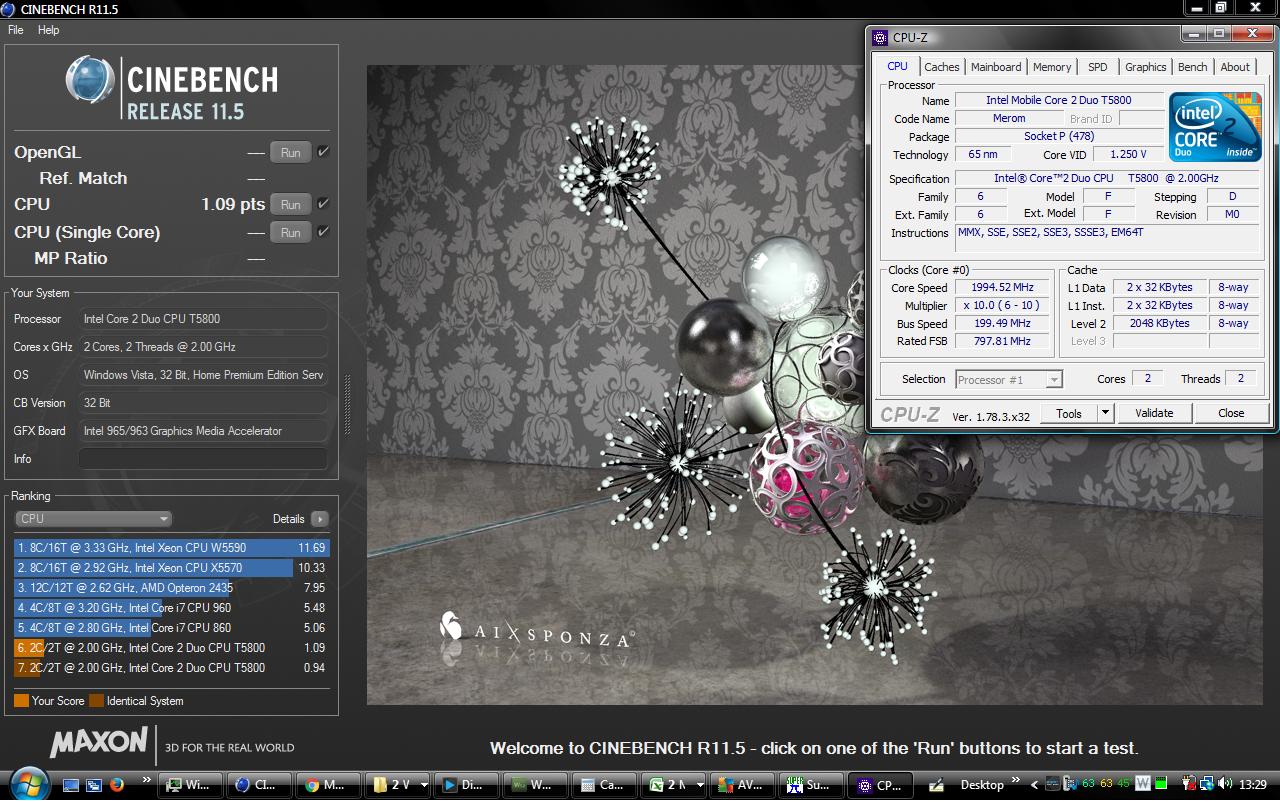Click the volume speaker tray icon
This screenshot has height=802, width=1280.
tap(1224, 784)
